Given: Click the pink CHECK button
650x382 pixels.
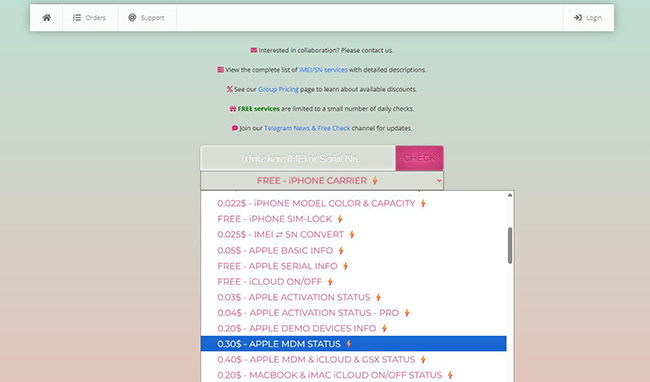Looking at the screenshot, I should (420, 158).
